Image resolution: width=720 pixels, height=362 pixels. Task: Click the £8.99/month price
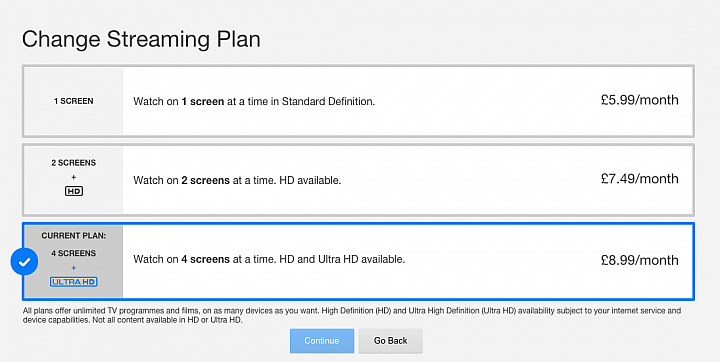640,260
